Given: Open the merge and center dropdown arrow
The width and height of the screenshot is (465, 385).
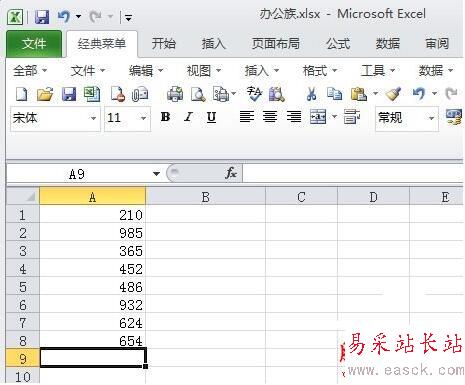Looking at the screenshot, I should coord(335,117).
